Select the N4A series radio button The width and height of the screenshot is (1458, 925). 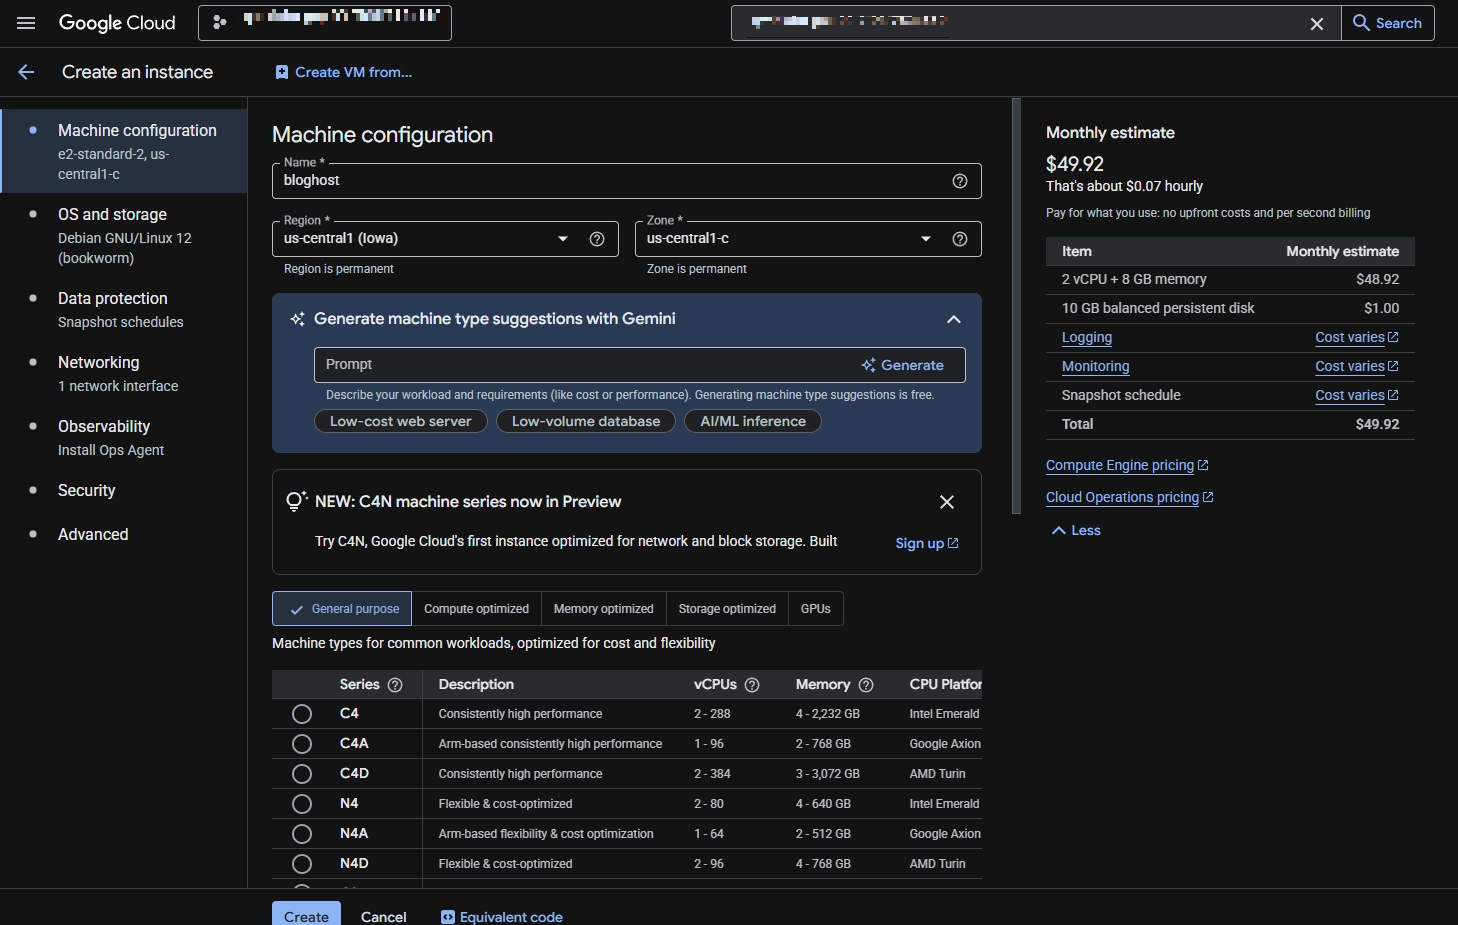302,834
